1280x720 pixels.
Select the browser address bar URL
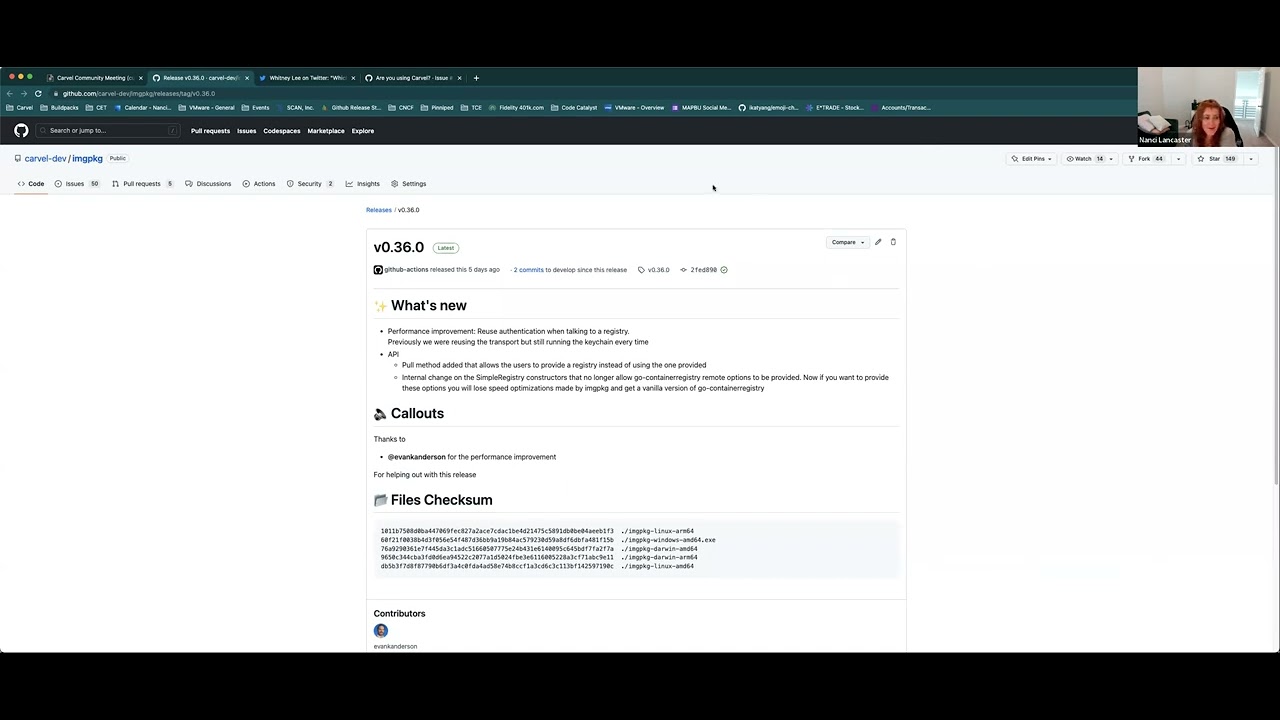139,93
